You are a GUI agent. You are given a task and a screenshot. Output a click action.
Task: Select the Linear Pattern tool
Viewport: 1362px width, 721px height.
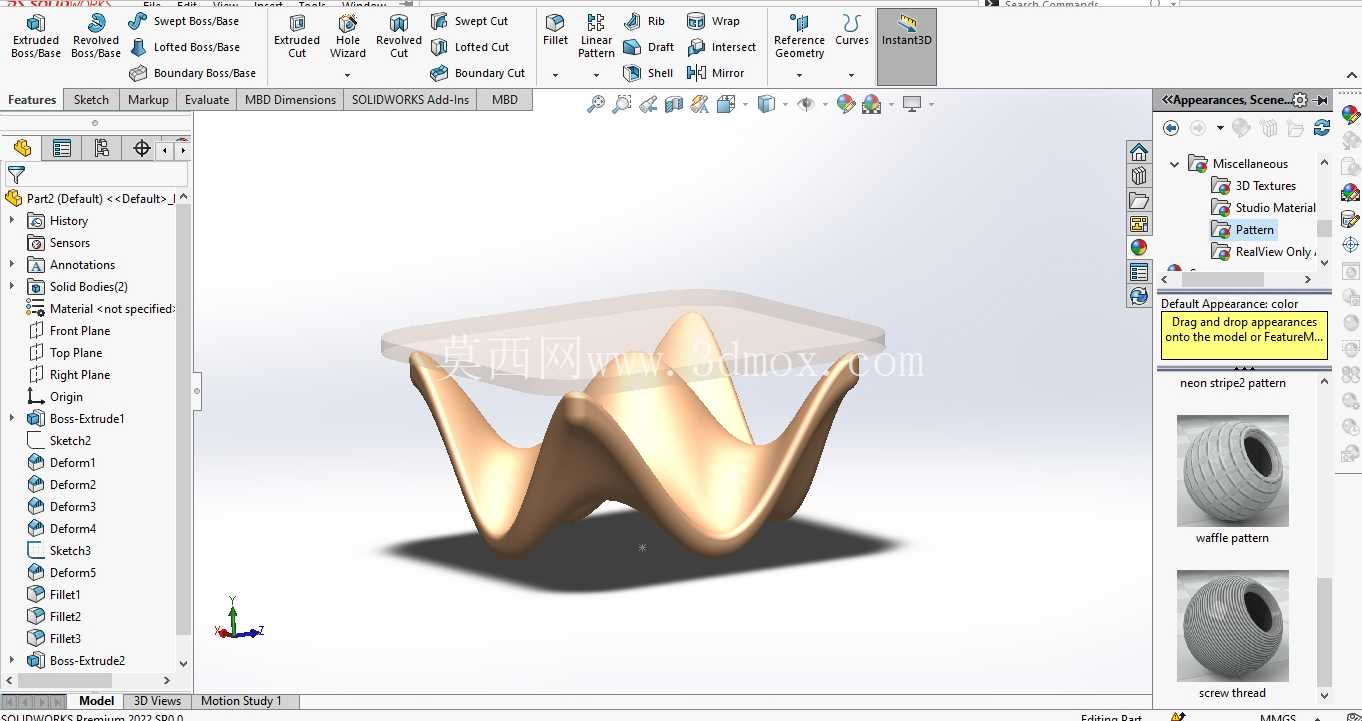click(x=596, y=36)
